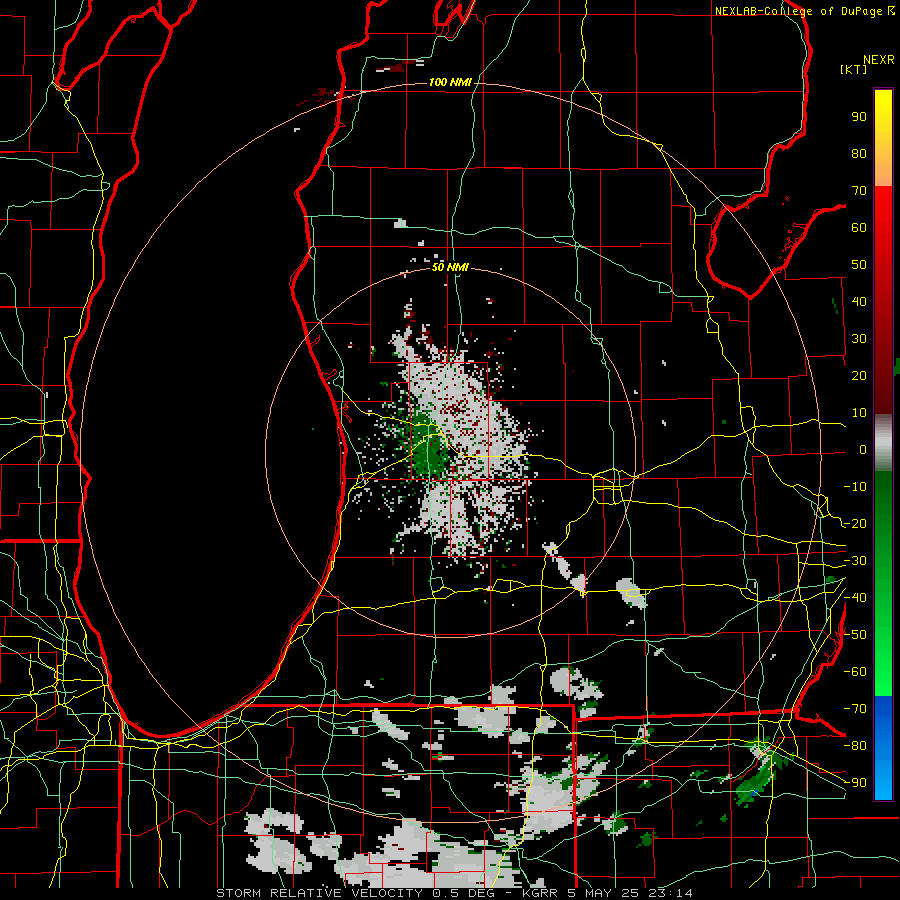Click the -30 value on velocity scale
Screen dimensions: 900x900
(x=855, y=561)
